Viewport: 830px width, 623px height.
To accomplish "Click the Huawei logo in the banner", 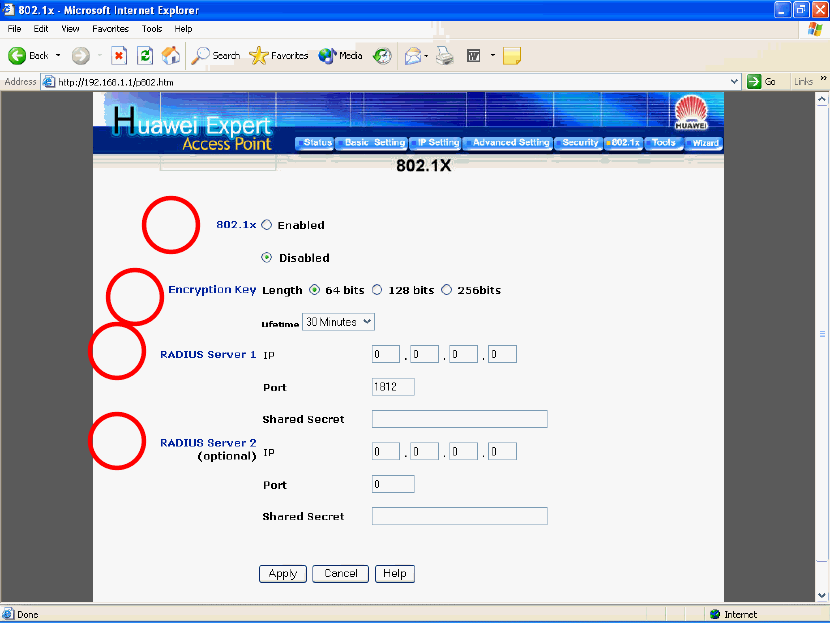I will (x=691, y=112).
